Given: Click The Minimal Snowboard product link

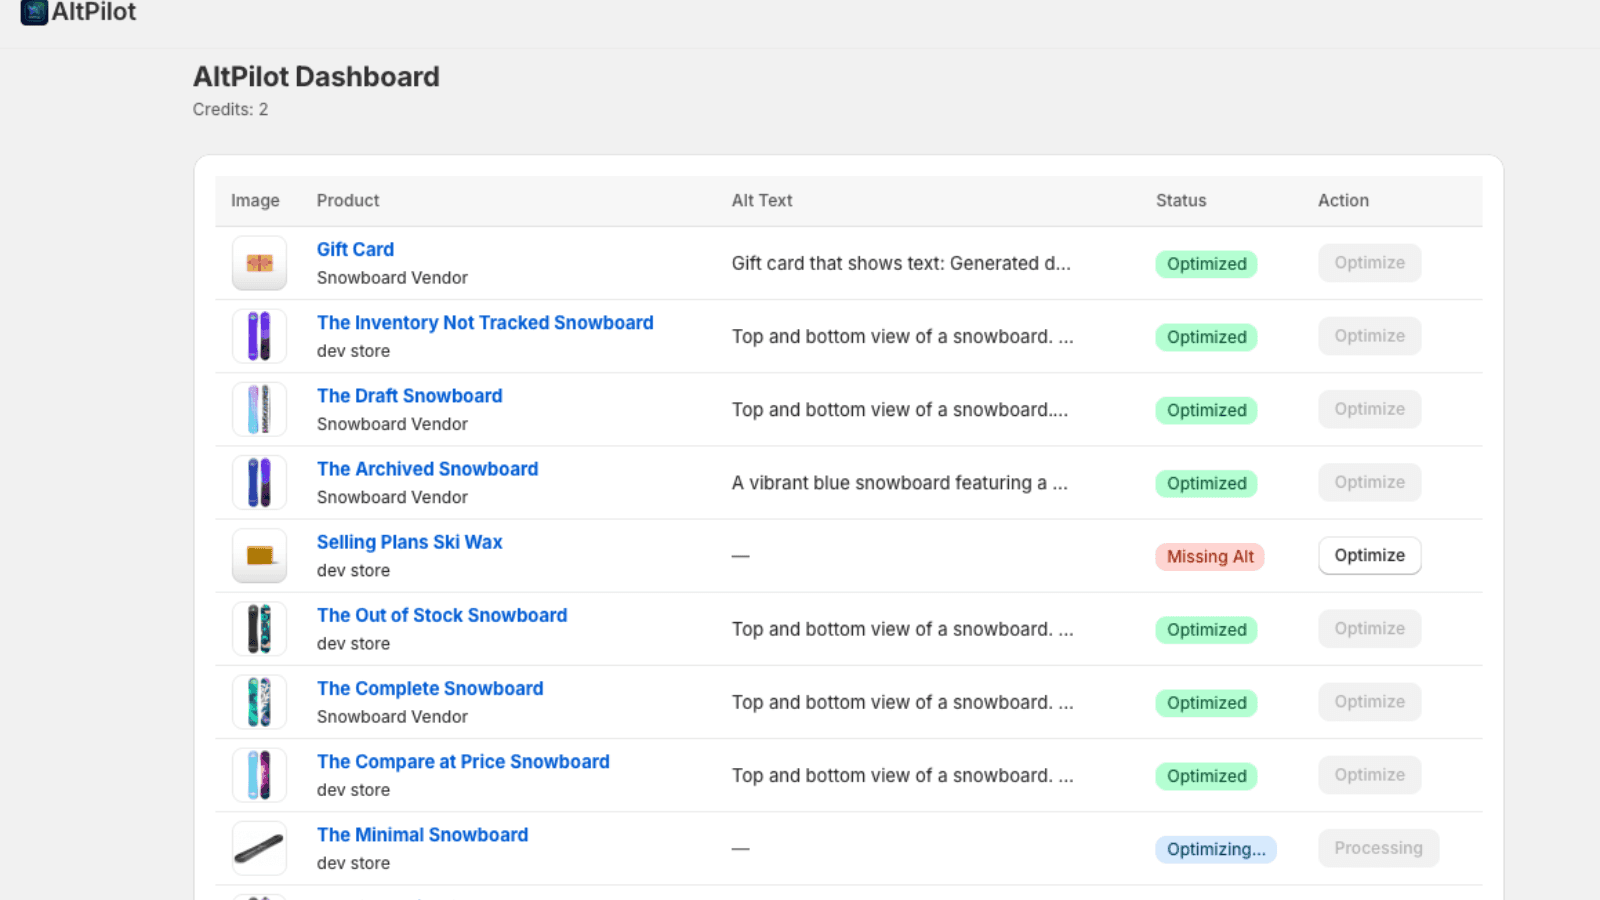Looking at the screenshot, I should (422, 834).
